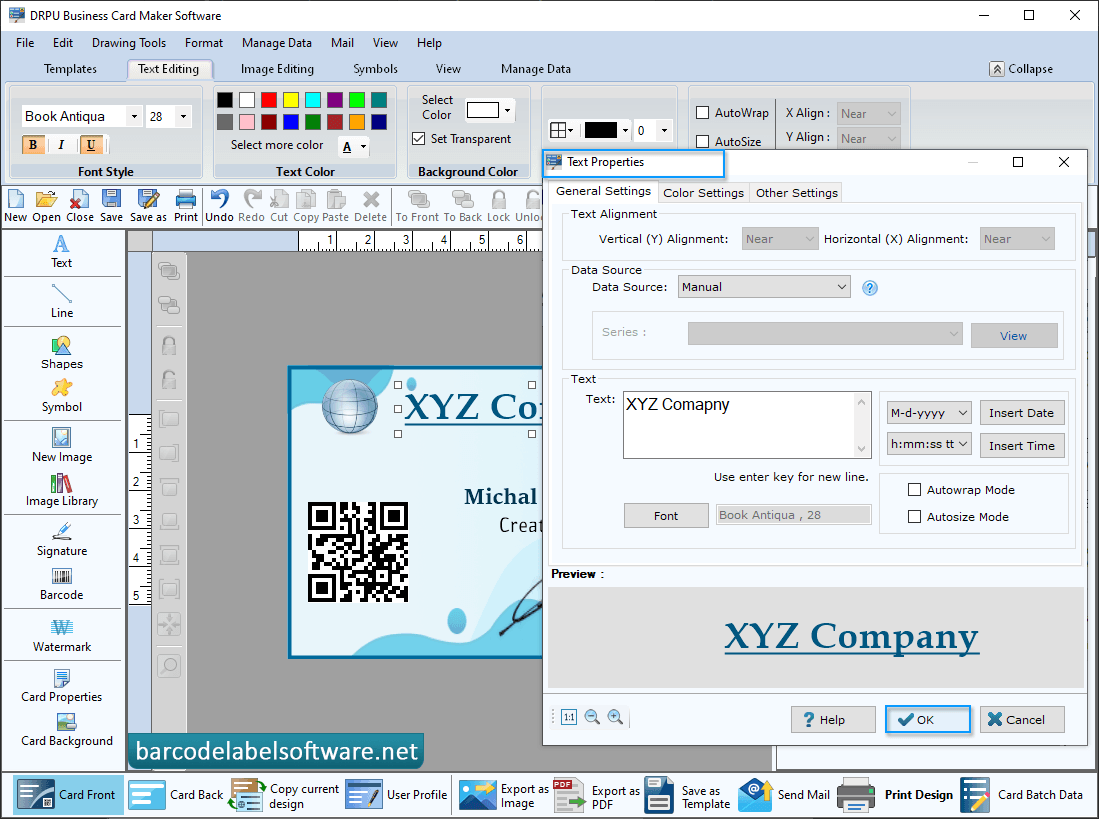
Task: Click the New document icon
Action: pyautogui.click(x=15, y=206)
